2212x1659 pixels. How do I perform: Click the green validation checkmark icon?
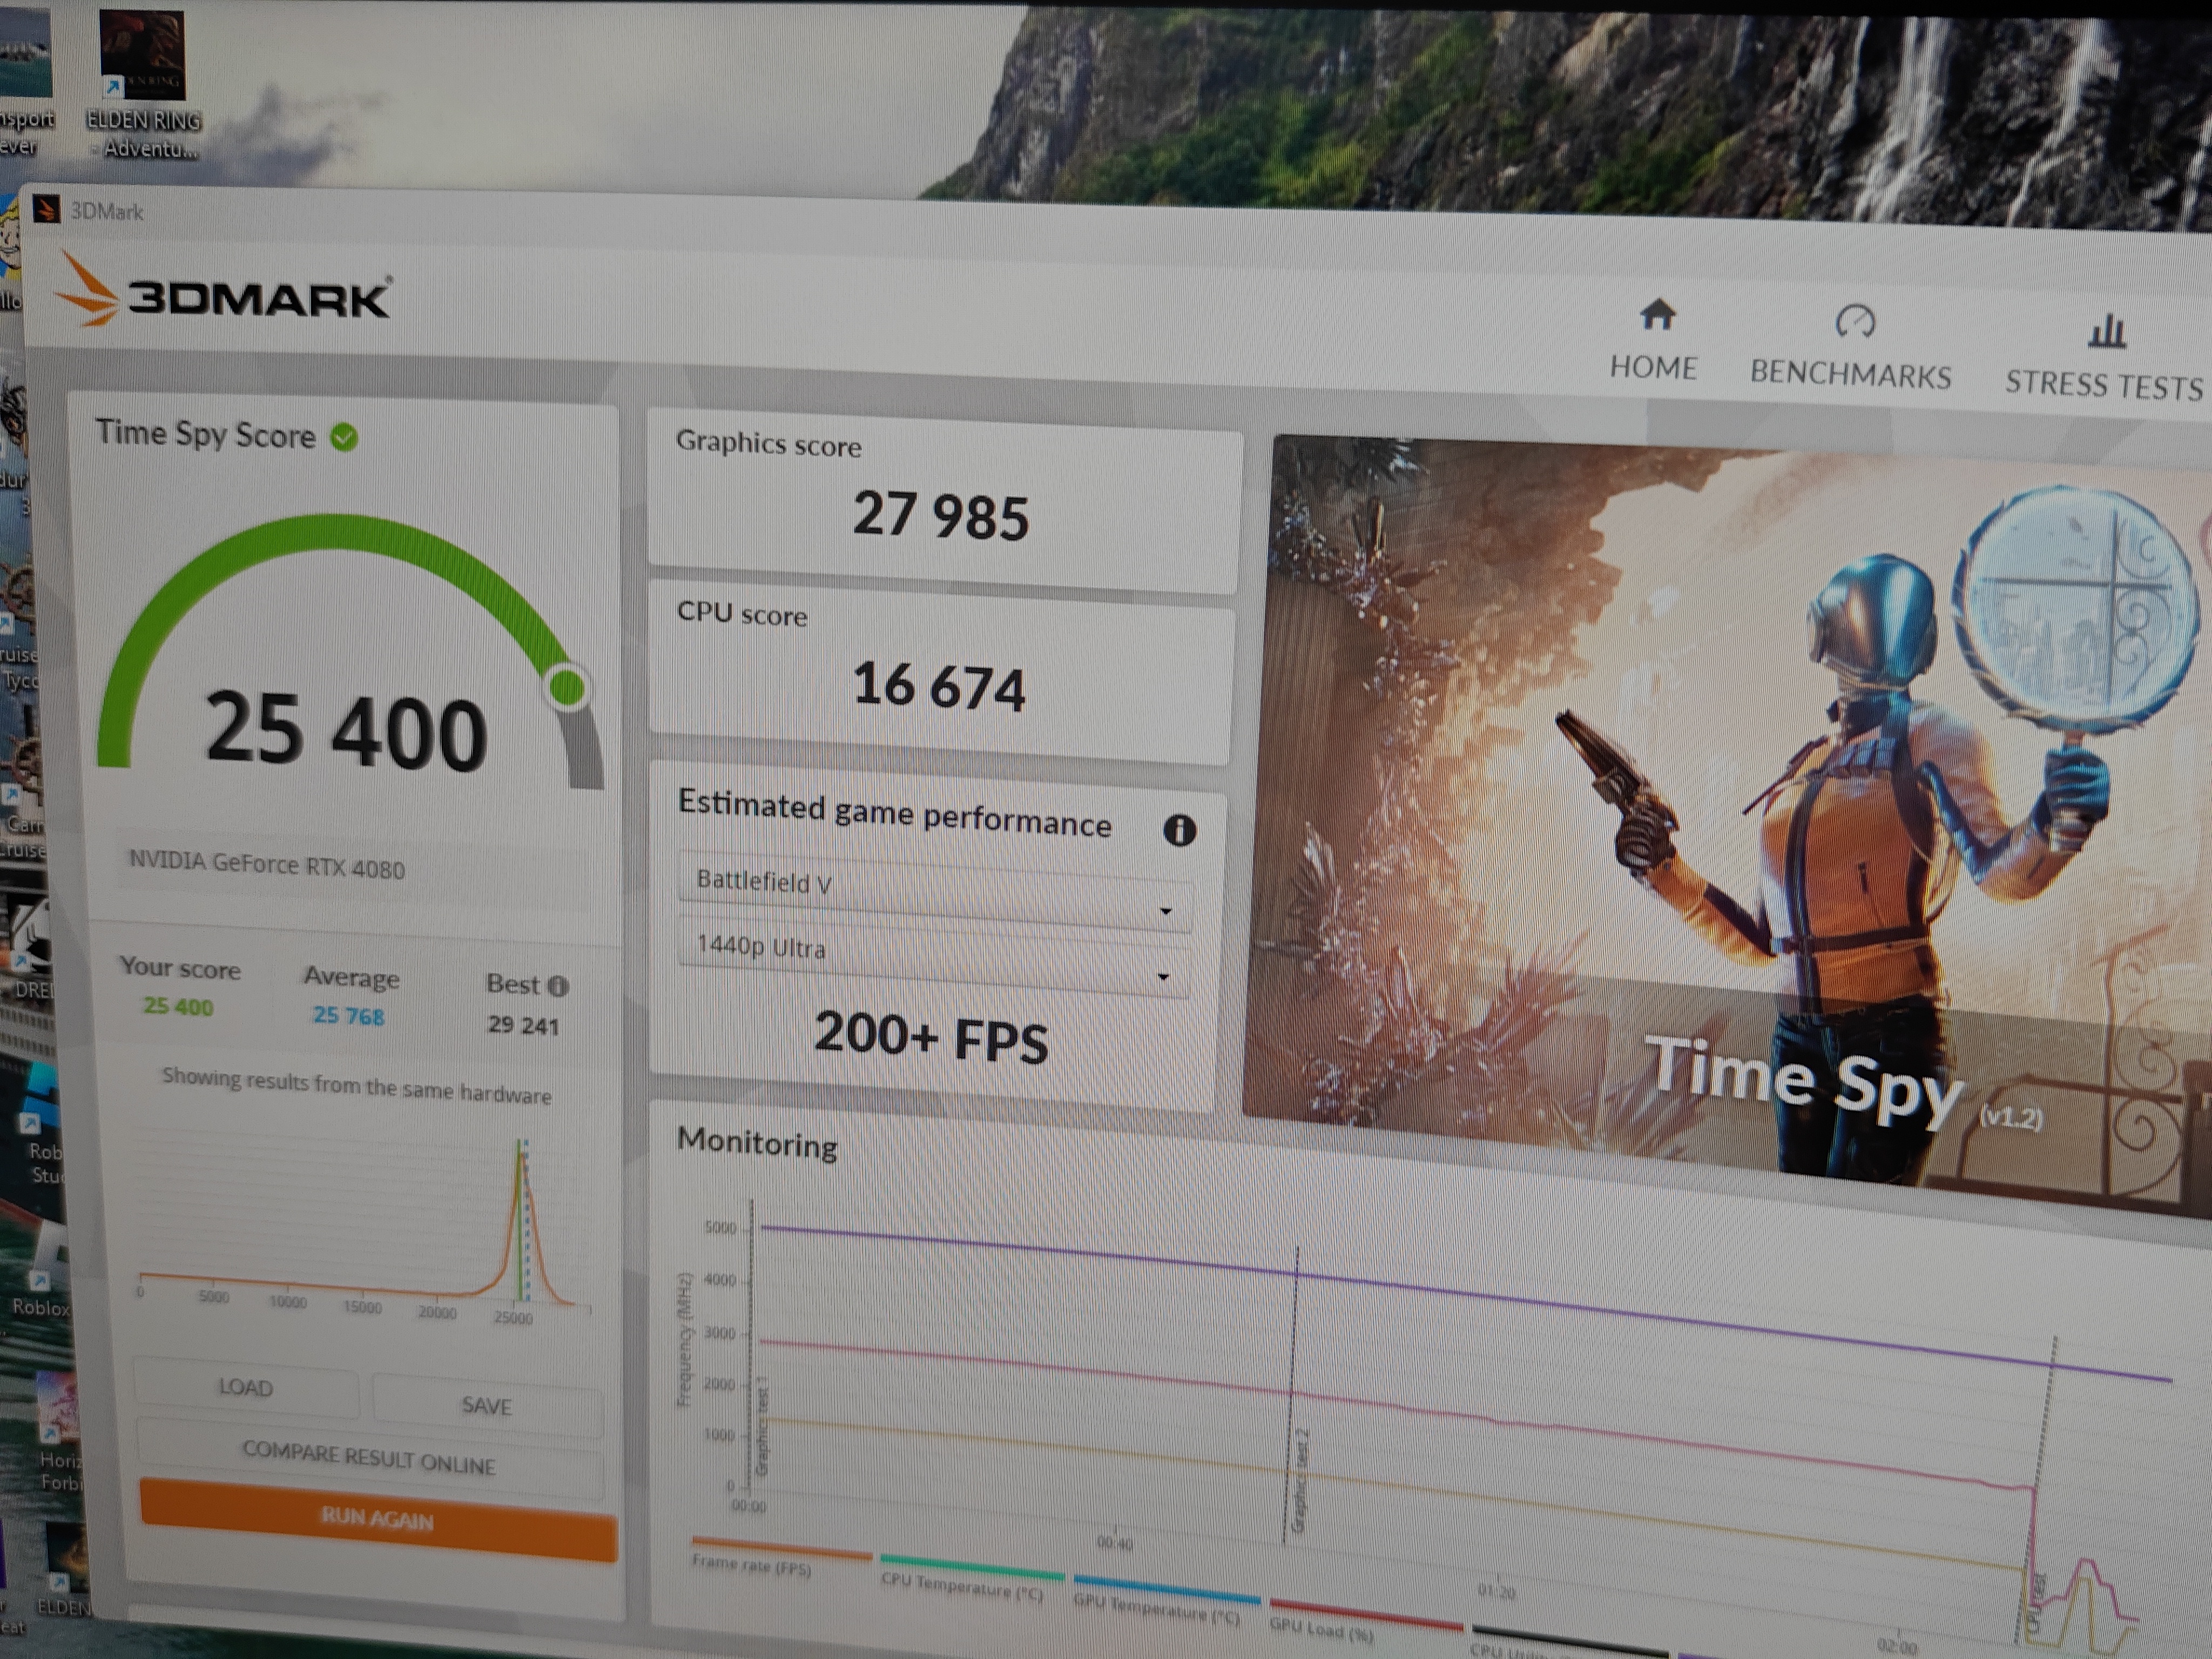click(x=344, y=438)
